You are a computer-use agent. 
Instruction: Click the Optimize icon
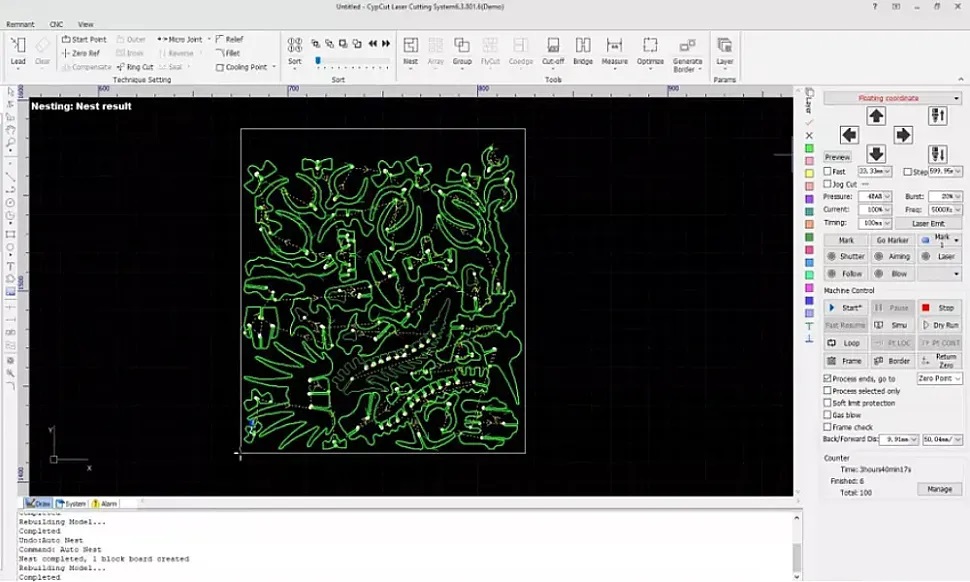click(650, 48)
